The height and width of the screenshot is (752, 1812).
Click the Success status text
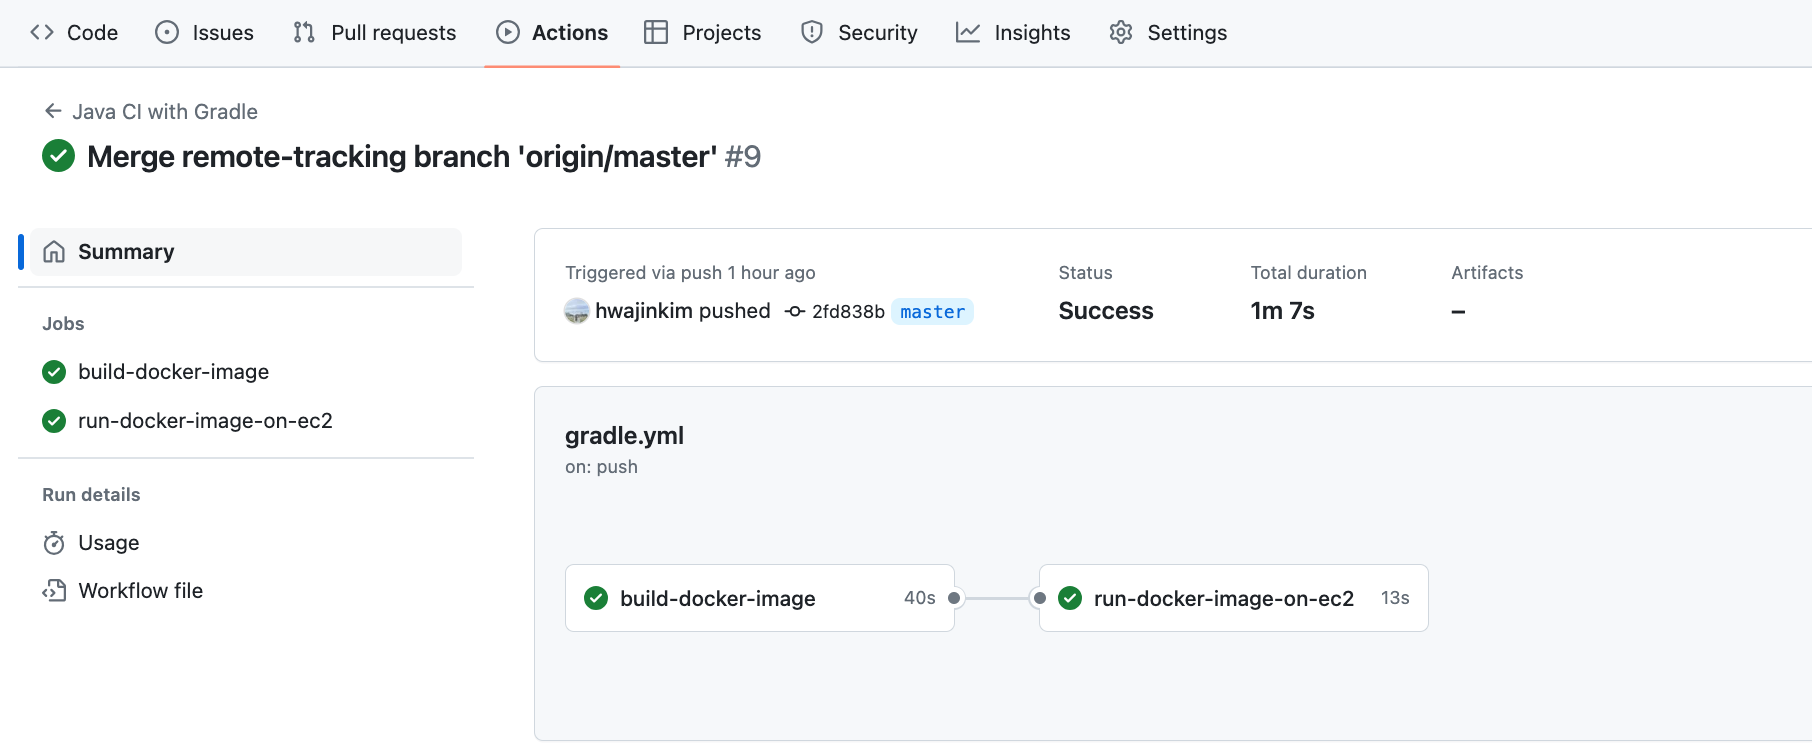tap(1106, 311)
